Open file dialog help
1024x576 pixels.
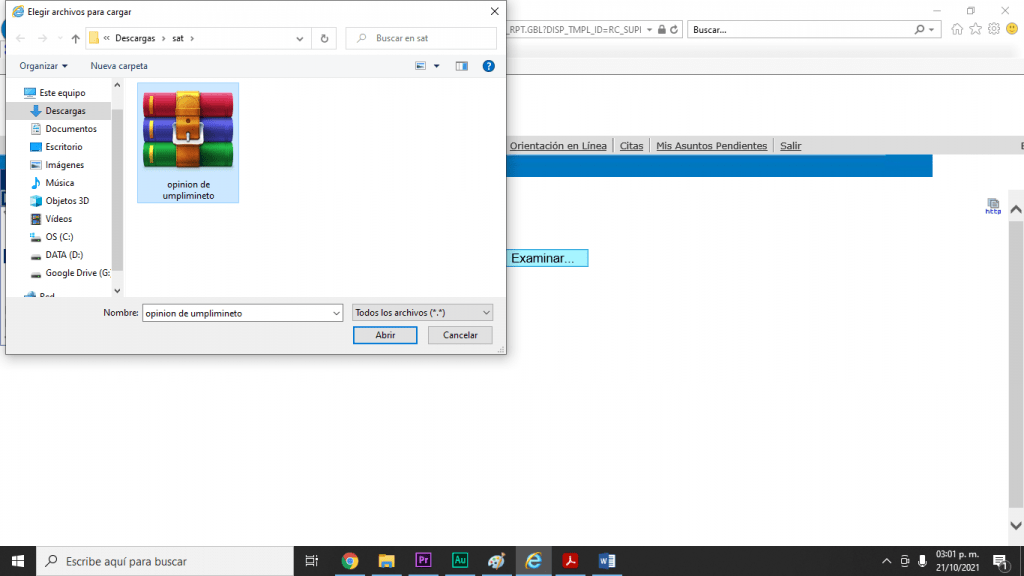[488, 66]
